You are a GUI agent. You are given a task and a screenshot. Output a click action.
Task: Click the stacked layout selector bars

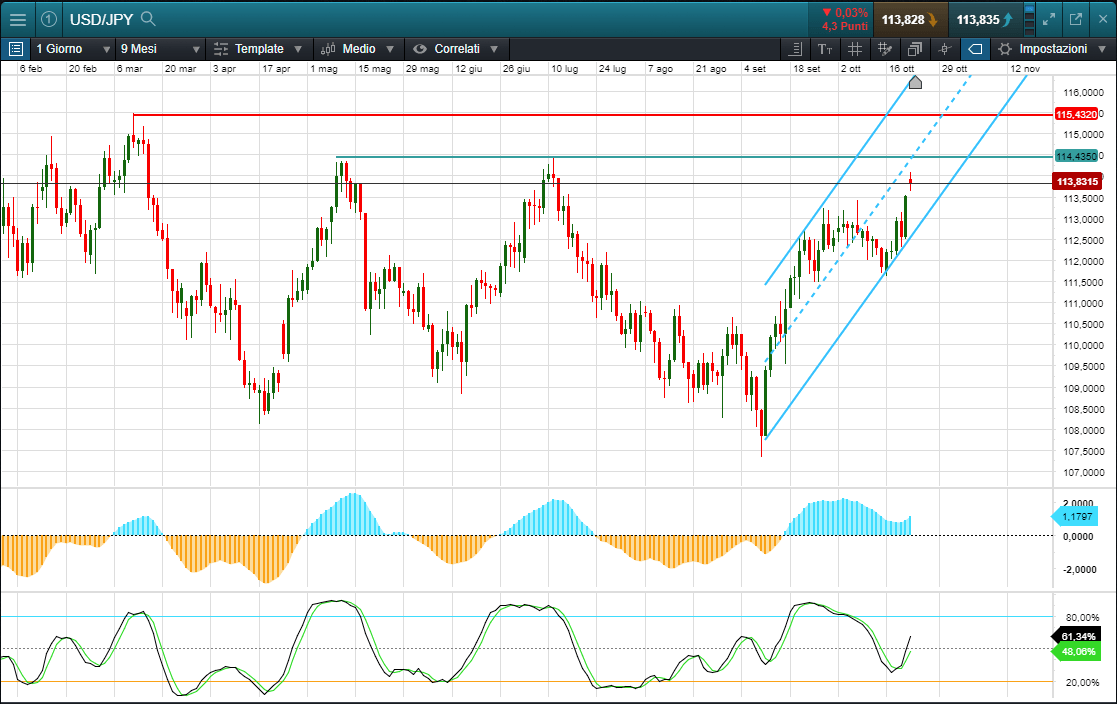coord(1029,19)
